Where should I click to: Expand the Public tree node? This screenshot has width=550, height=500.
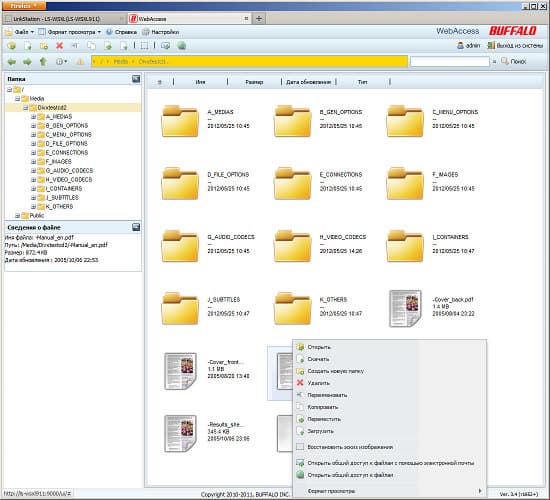[17, 215]
